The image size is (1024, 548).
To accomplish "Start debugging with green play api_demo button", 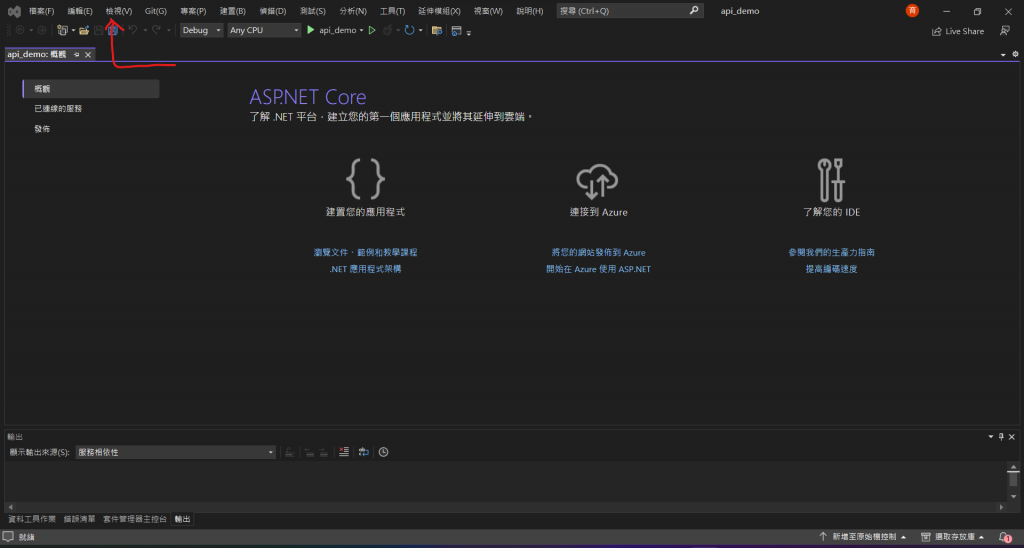I will (332, 30).
